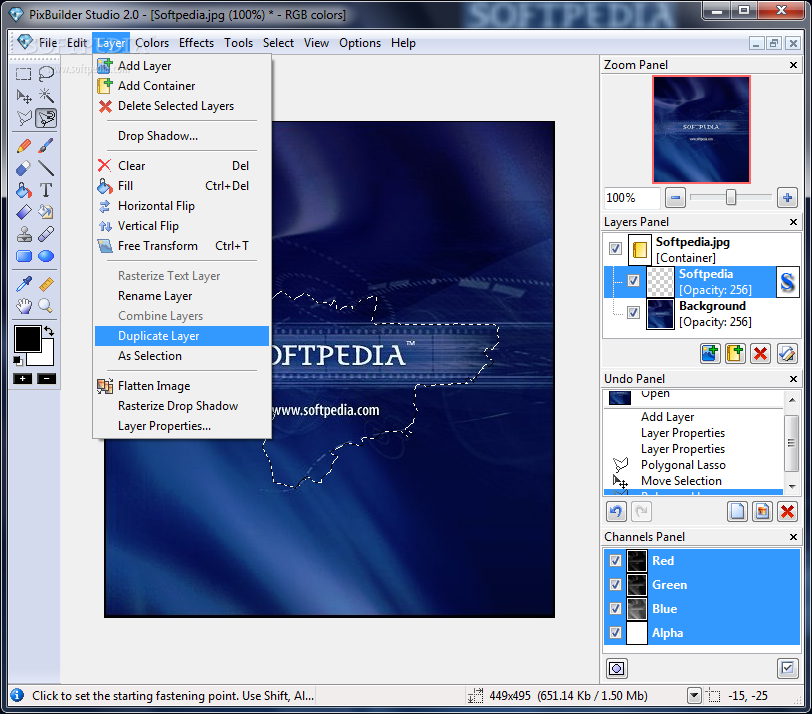The image size is (812, 714).
Task: Select the healing bandage tool
Action: 46,234
